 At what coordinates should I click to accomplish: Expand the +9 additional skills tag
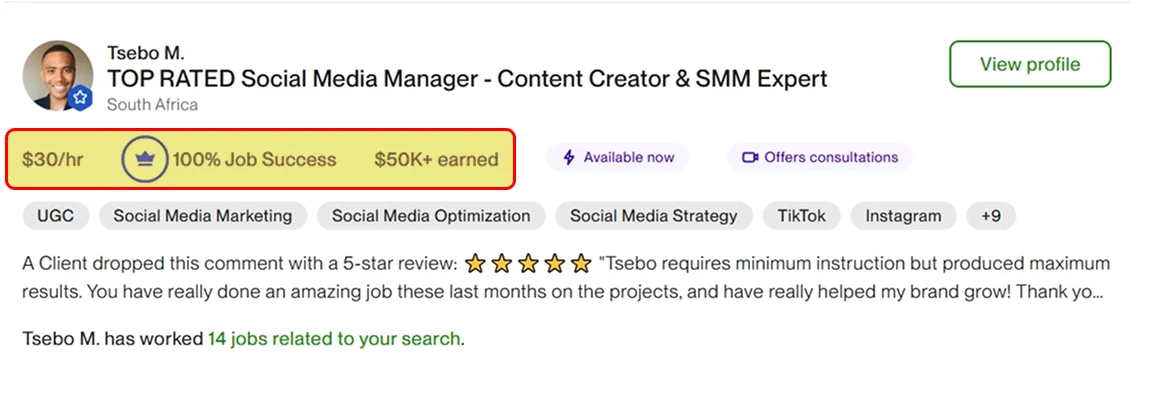[991, 216]
